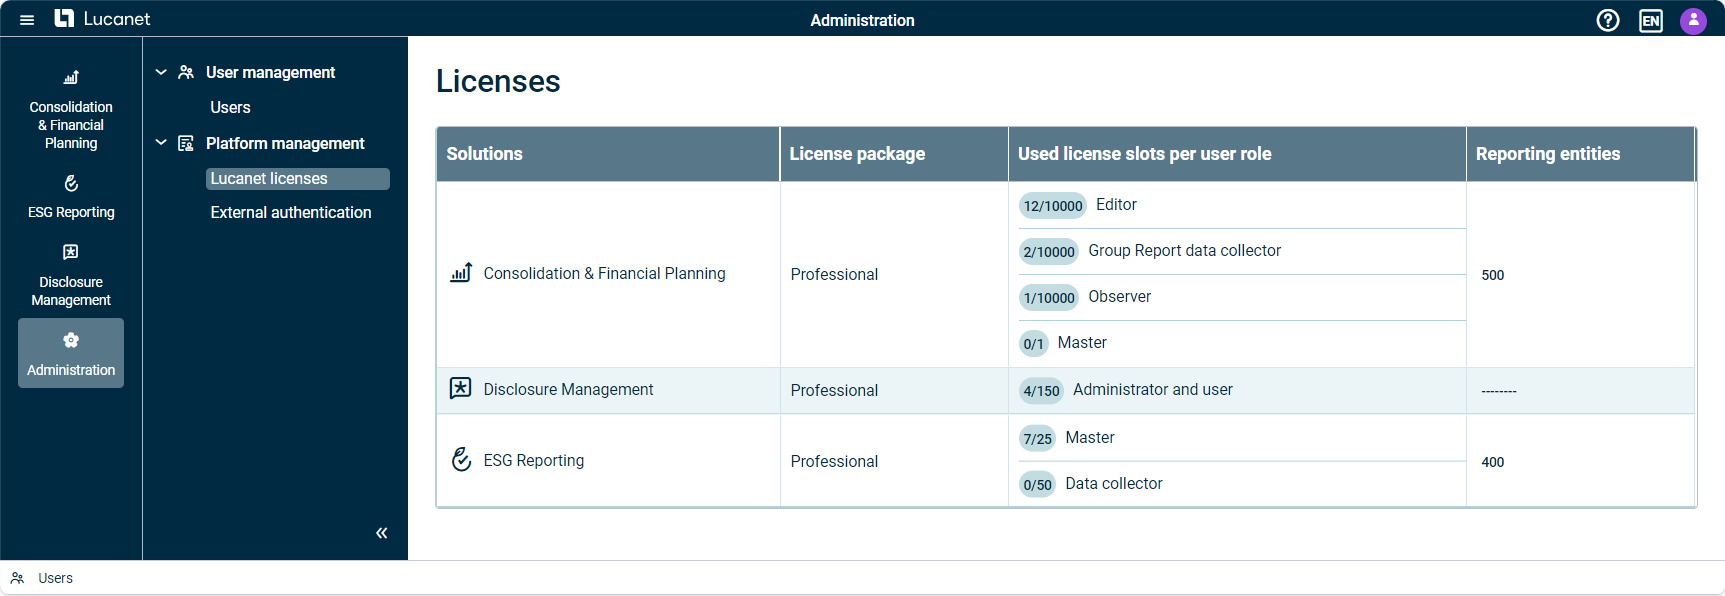Open the hamburger menu in top bar
The height and width of the screenshot is (596, 1725).
click(27, 20)
